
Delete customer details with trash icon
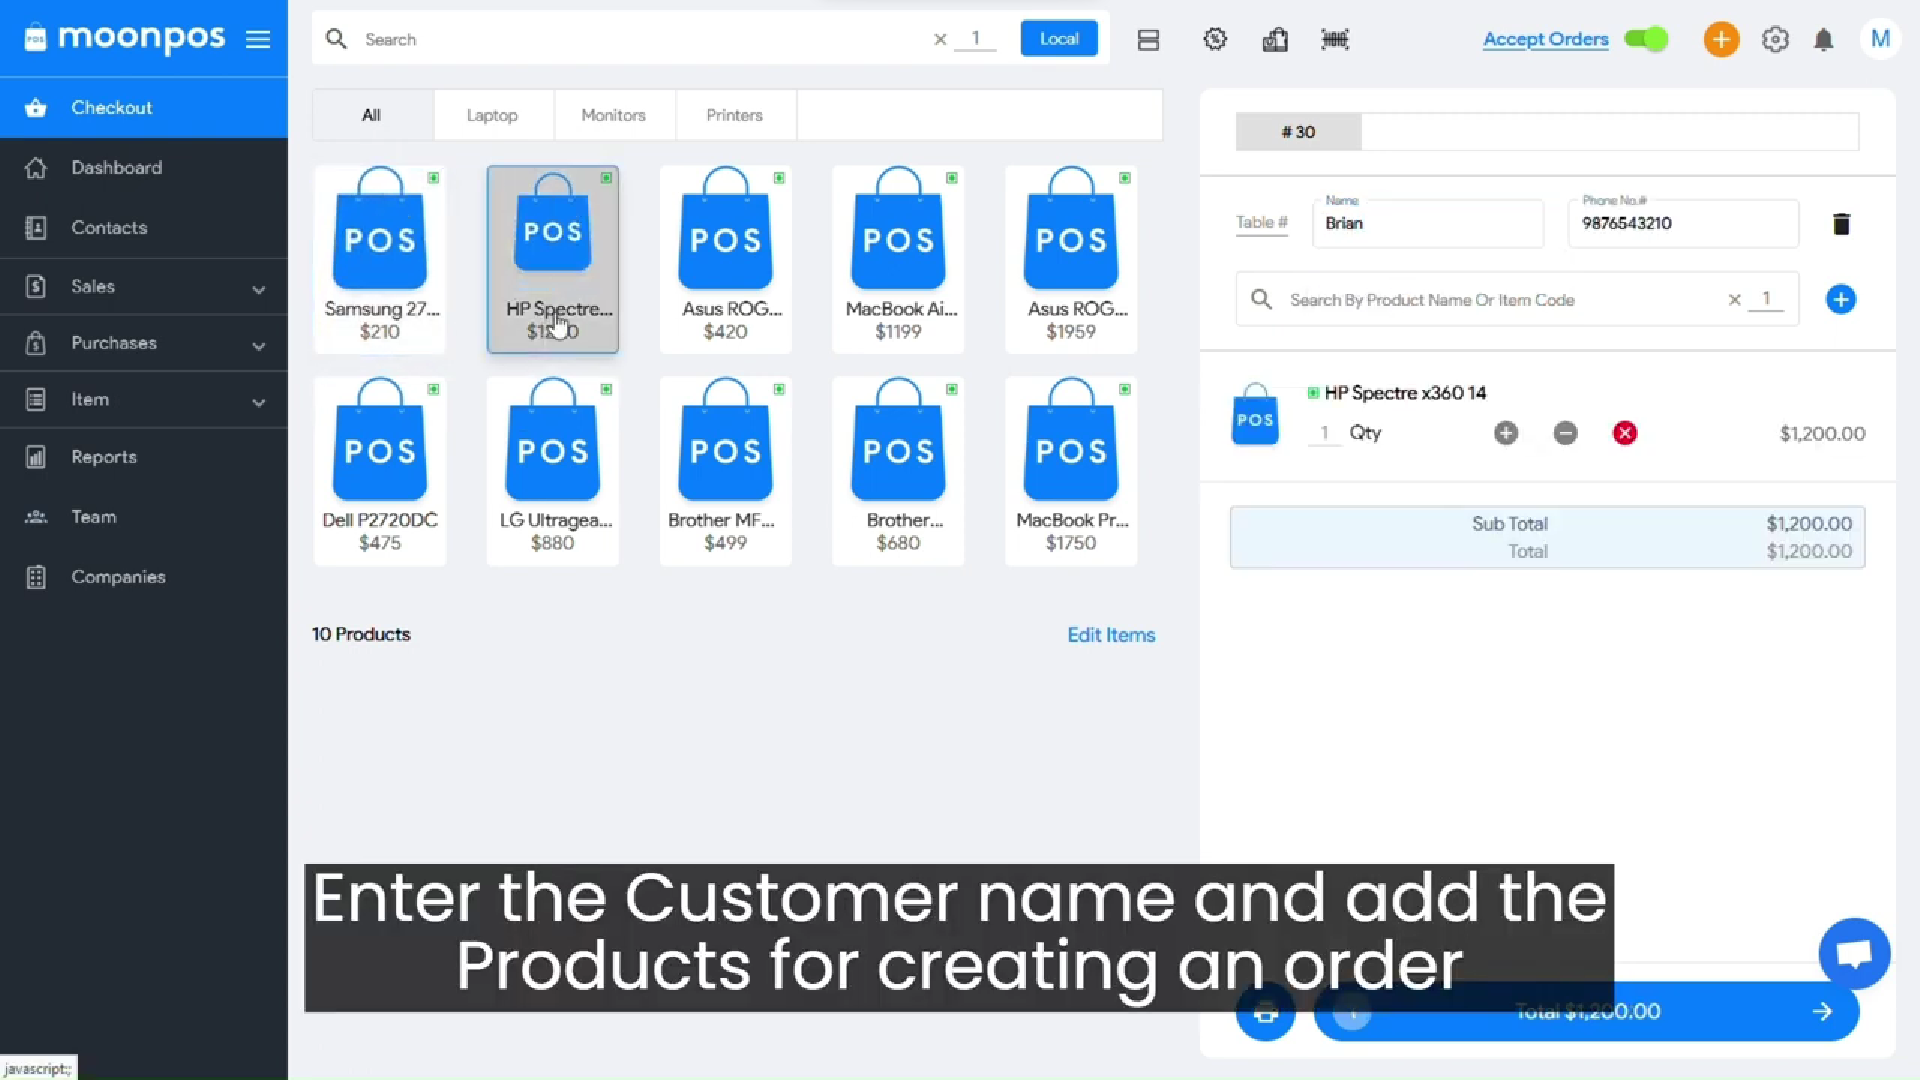[x=1841, y=223]
